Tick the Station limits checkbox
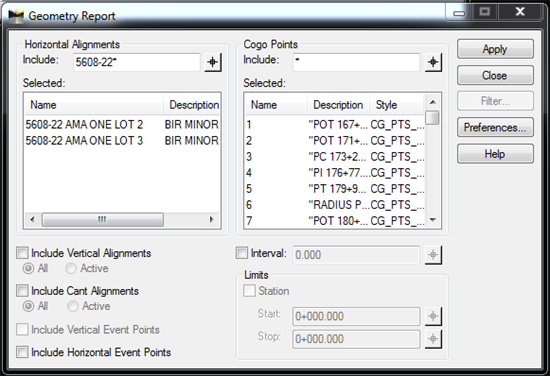This screenshot has width=550, height=376. coord(249,290)
